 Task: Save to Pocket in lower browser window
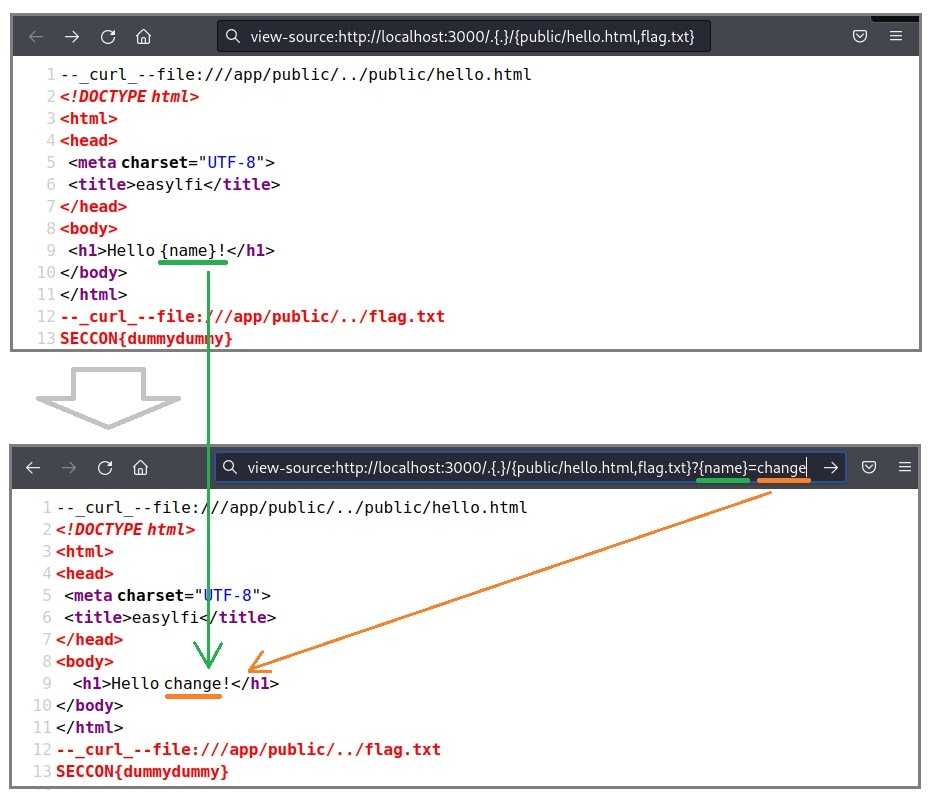[869, 467]
